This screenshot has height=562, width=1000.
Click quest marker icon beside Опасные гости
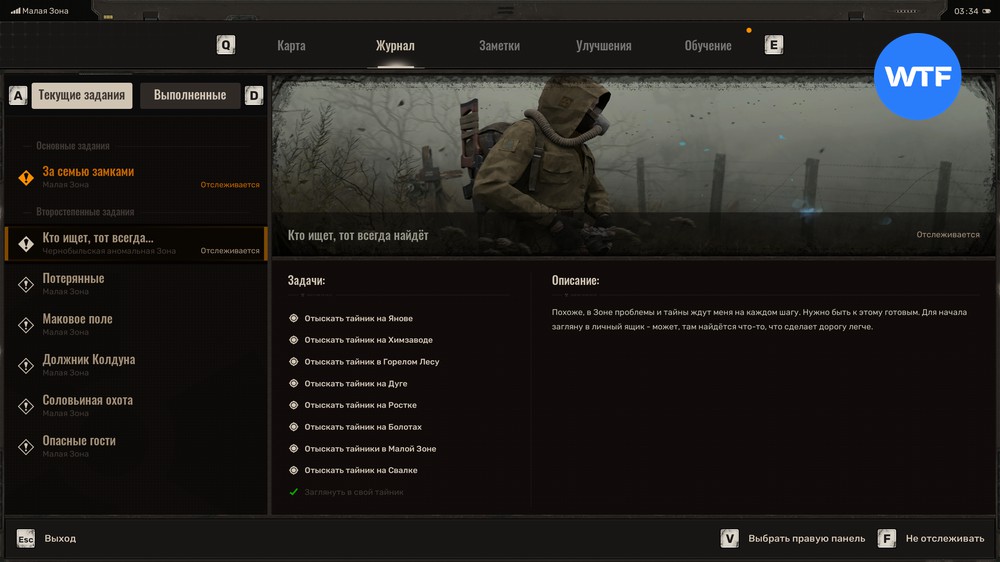coord(26,446)
